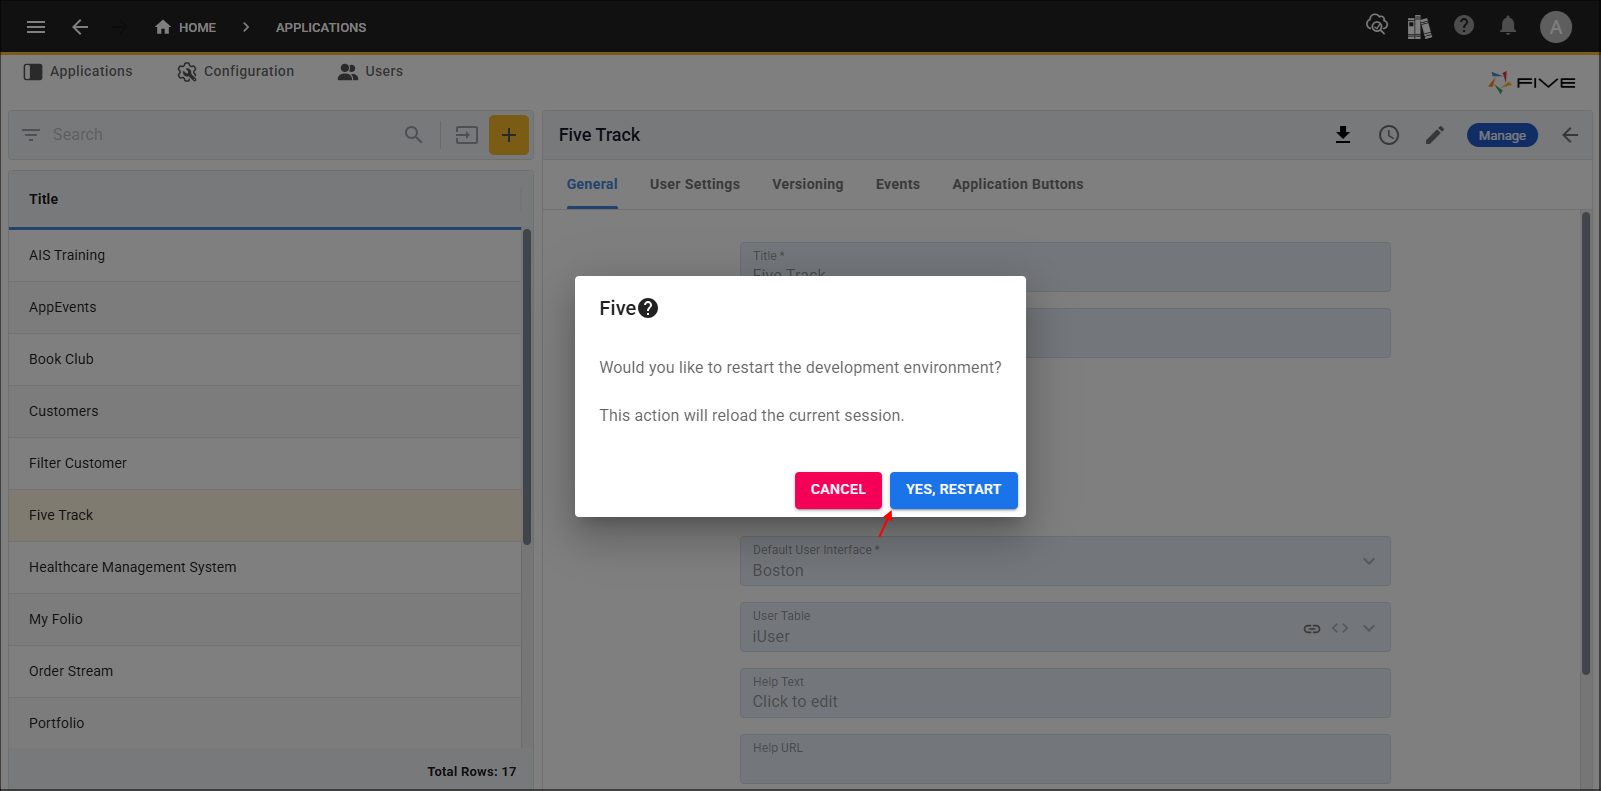Screen dimensions: 1601x791
Task: Close the form with the back arrow
Action: click(x=1570, y=135)
